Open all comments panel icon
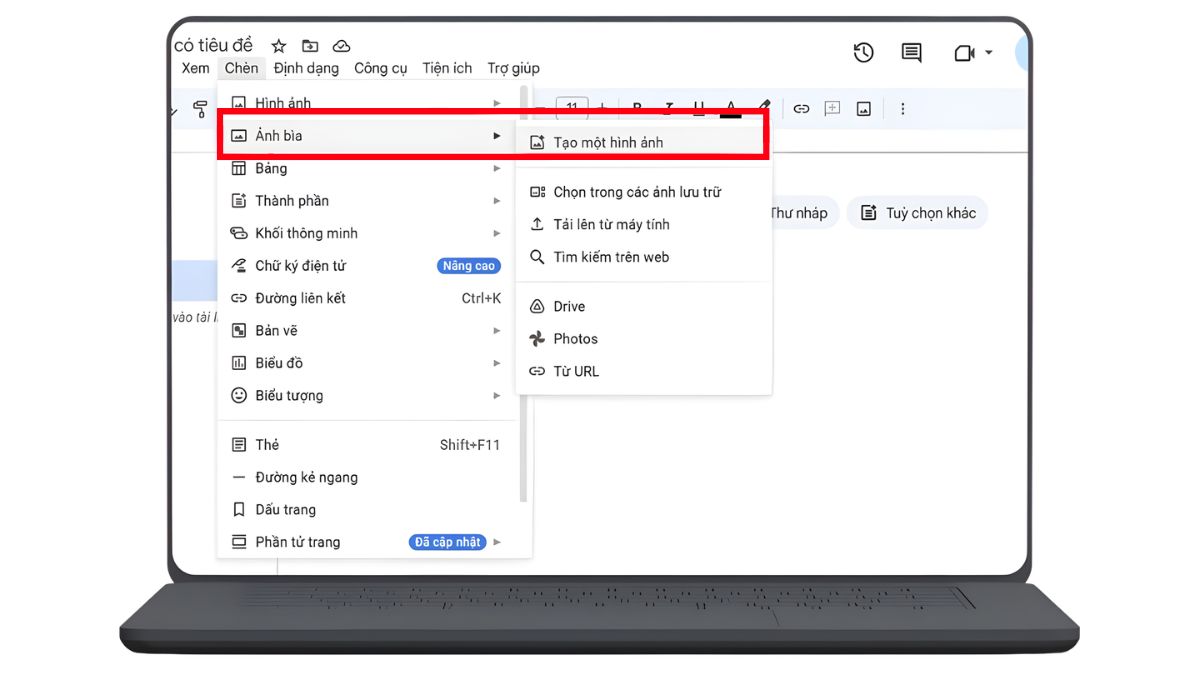The width and height of the screenshot is (1200, 675). 910,53
